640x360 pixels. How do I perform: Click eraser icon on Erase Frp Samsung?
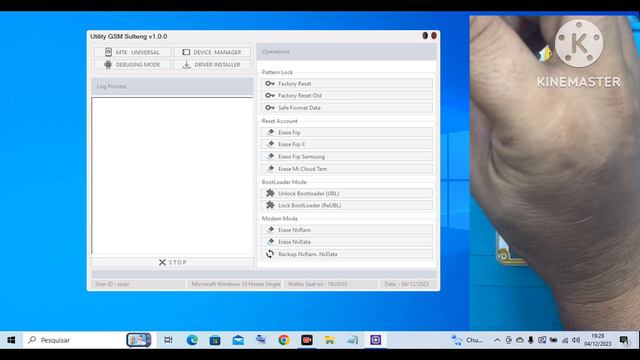pos(270,156)
